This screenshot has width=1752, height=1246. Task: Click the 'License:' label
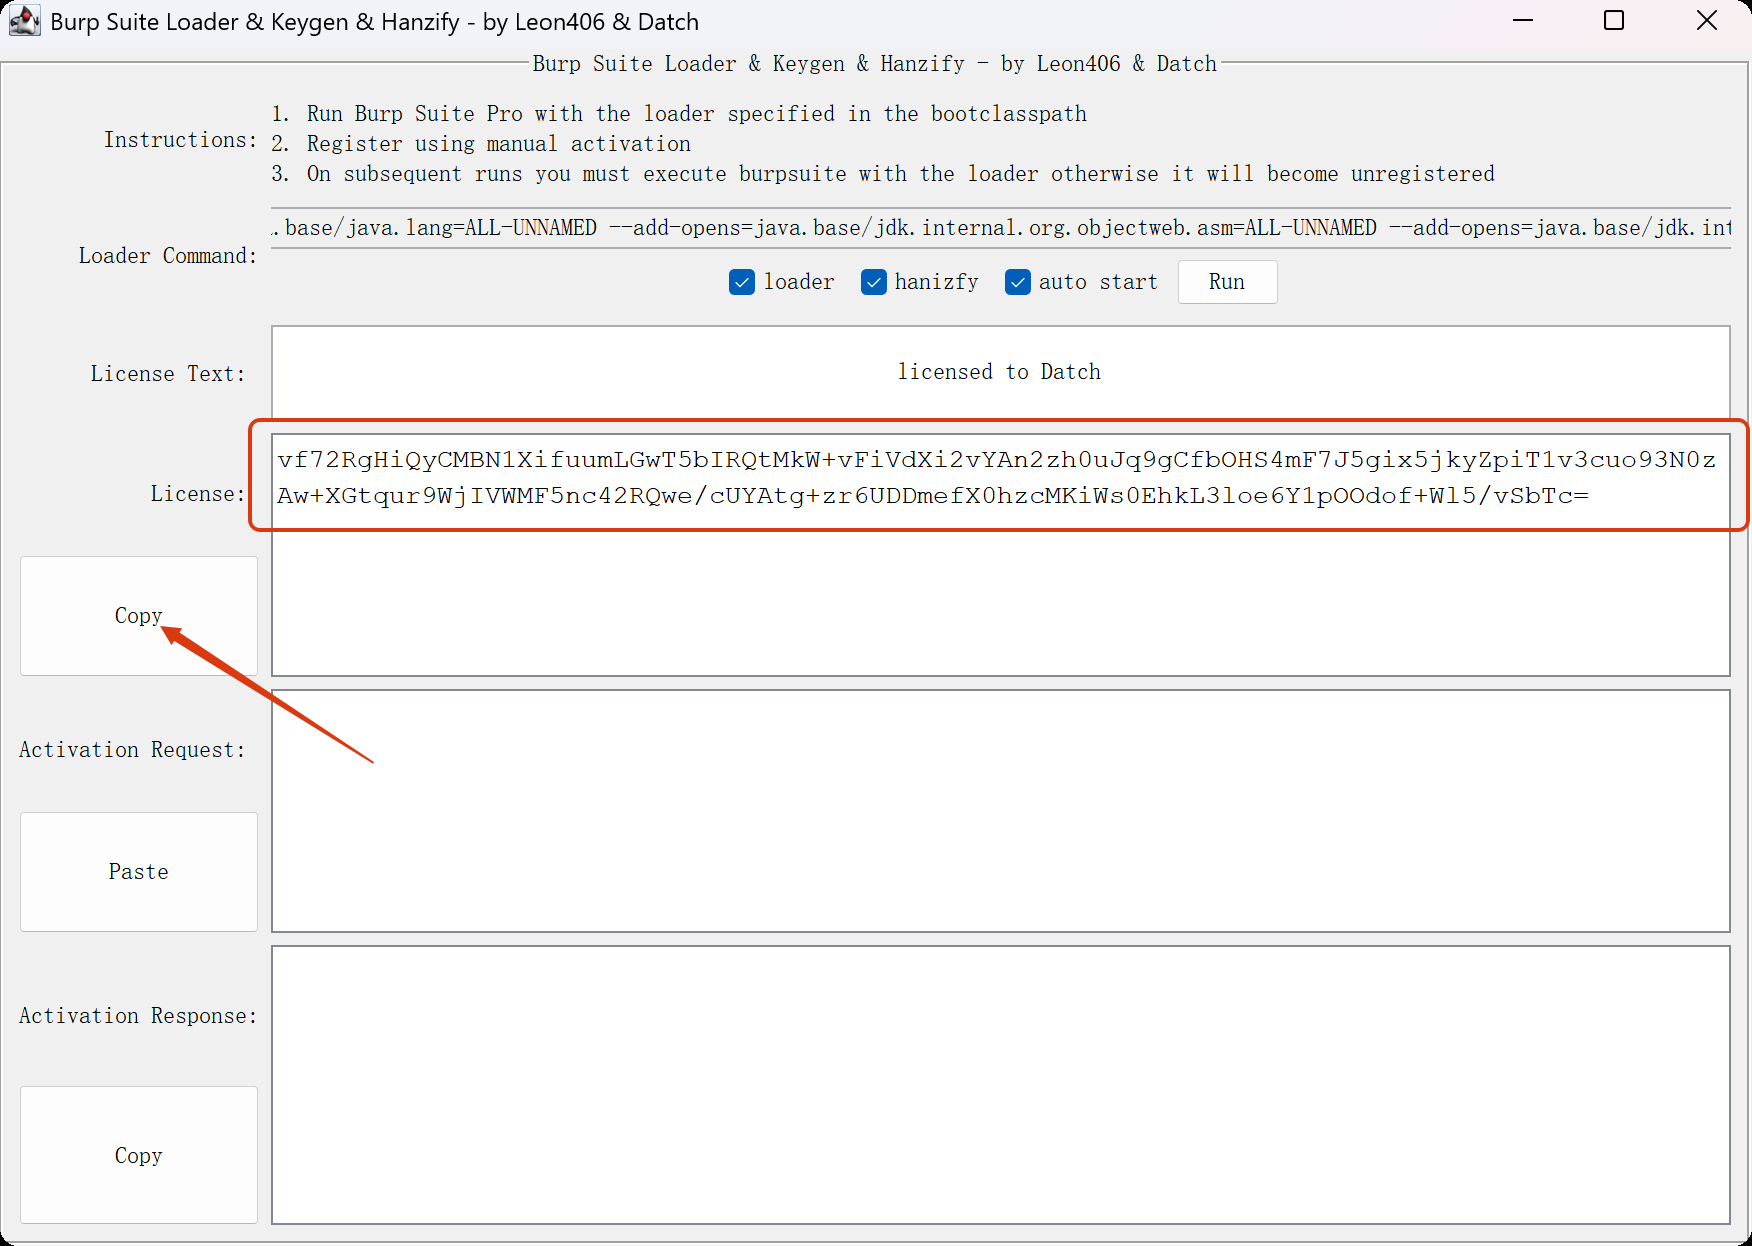[x=197, y=494]
